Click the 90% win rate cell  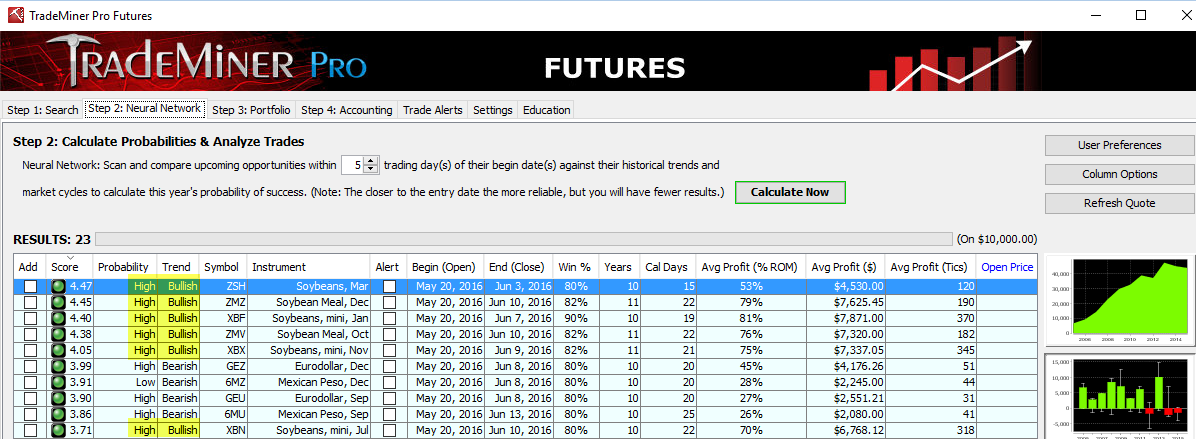(x=575, y=317)
